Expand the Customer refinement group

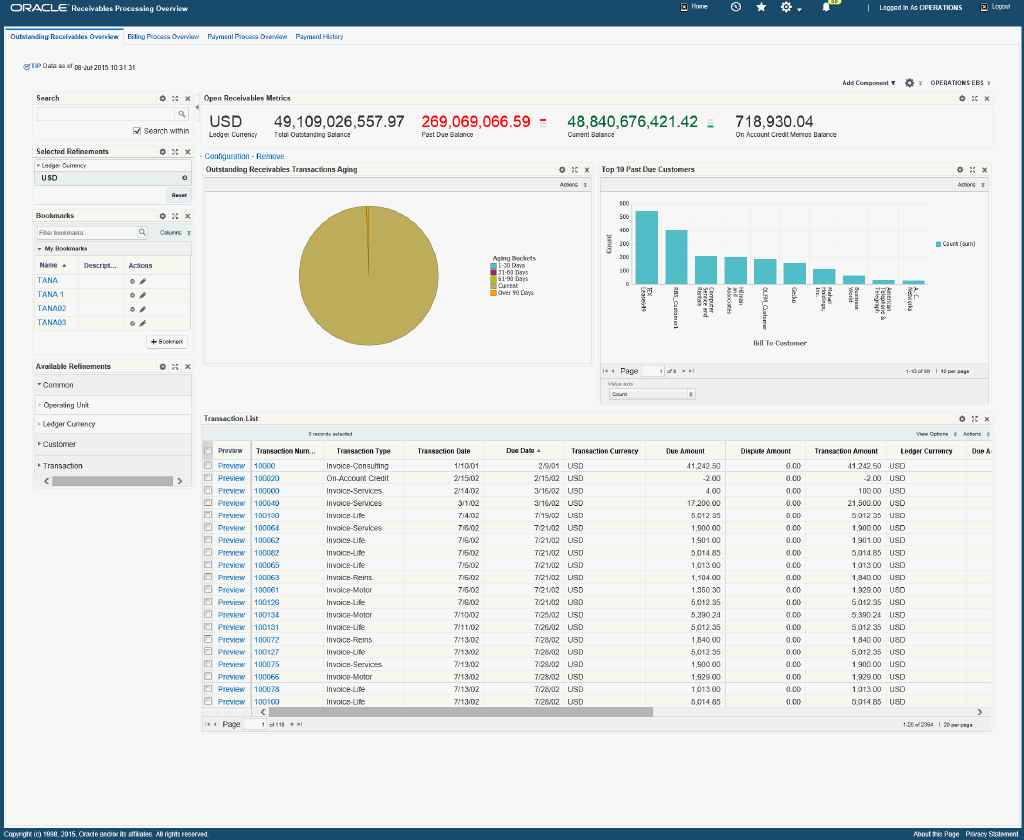coord(59,444)
